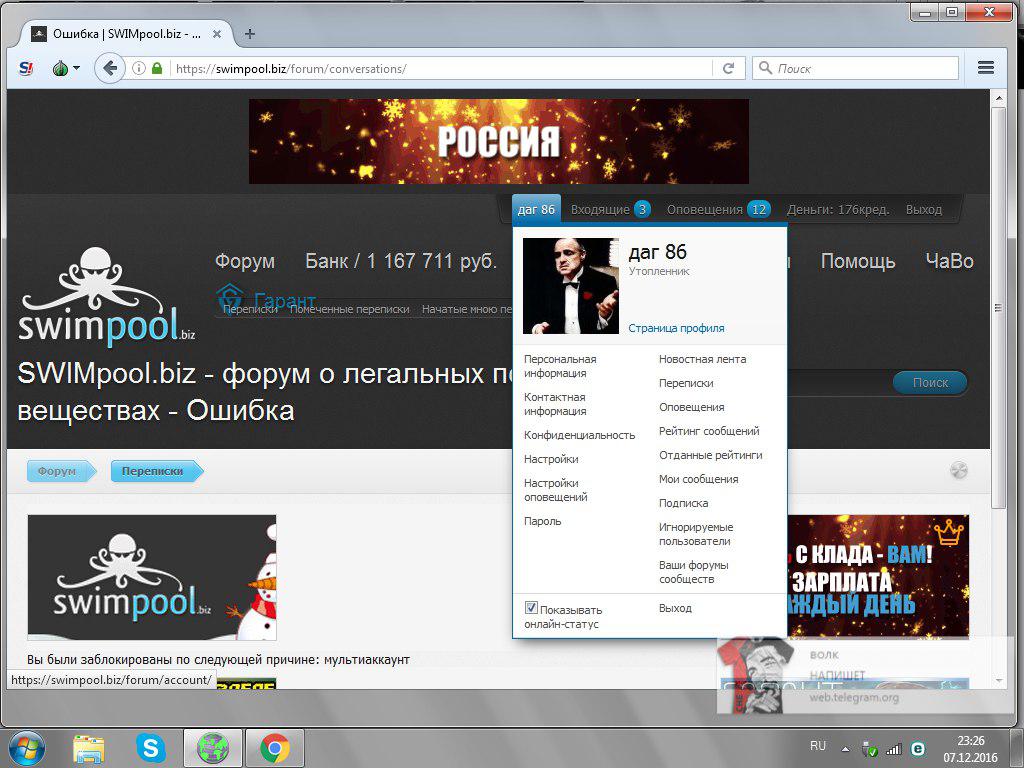This screenshot has height=768, width=1024.
Task: Reload the page with the refresh icon
Action: [x=729, y=69]
